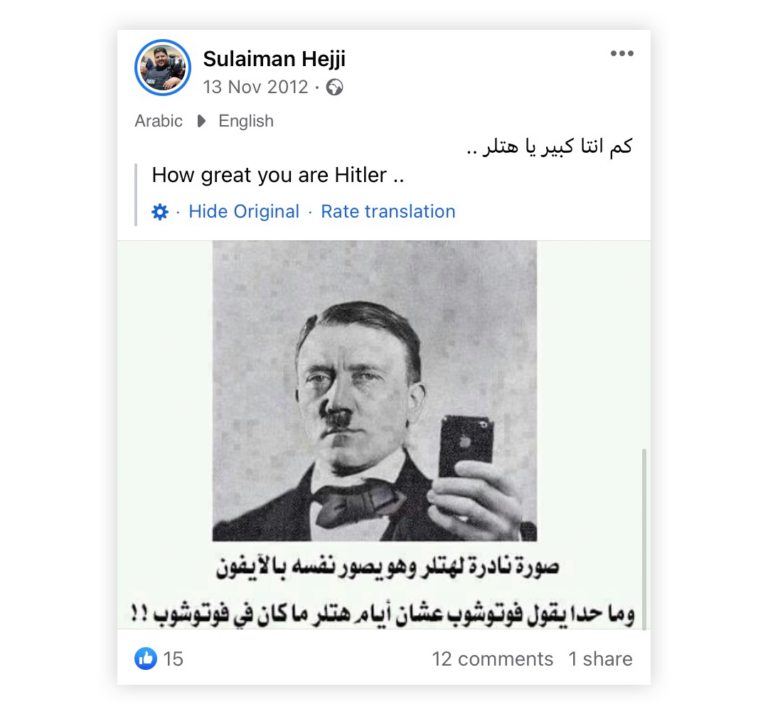Screen dimensions: 768x714
Task: Click Hide Original link
Action: (244, 212)
